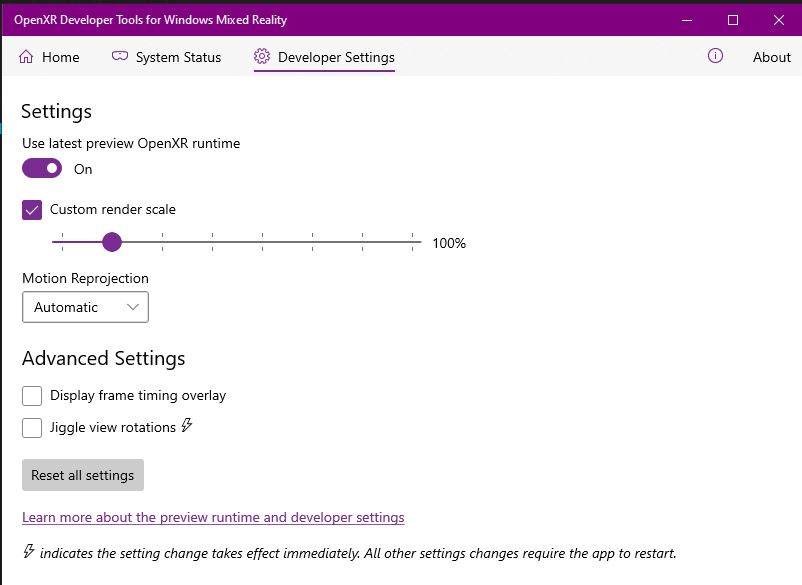Open Learn more about preview runtime link
The width and height of the screenshot is (802, 585).
tap(213, 518)
